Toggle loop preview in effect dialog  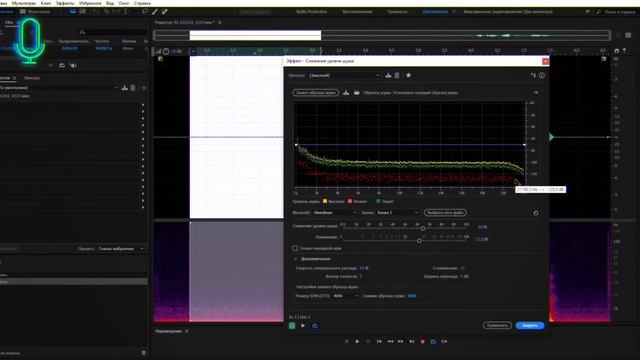coord(315,326)
